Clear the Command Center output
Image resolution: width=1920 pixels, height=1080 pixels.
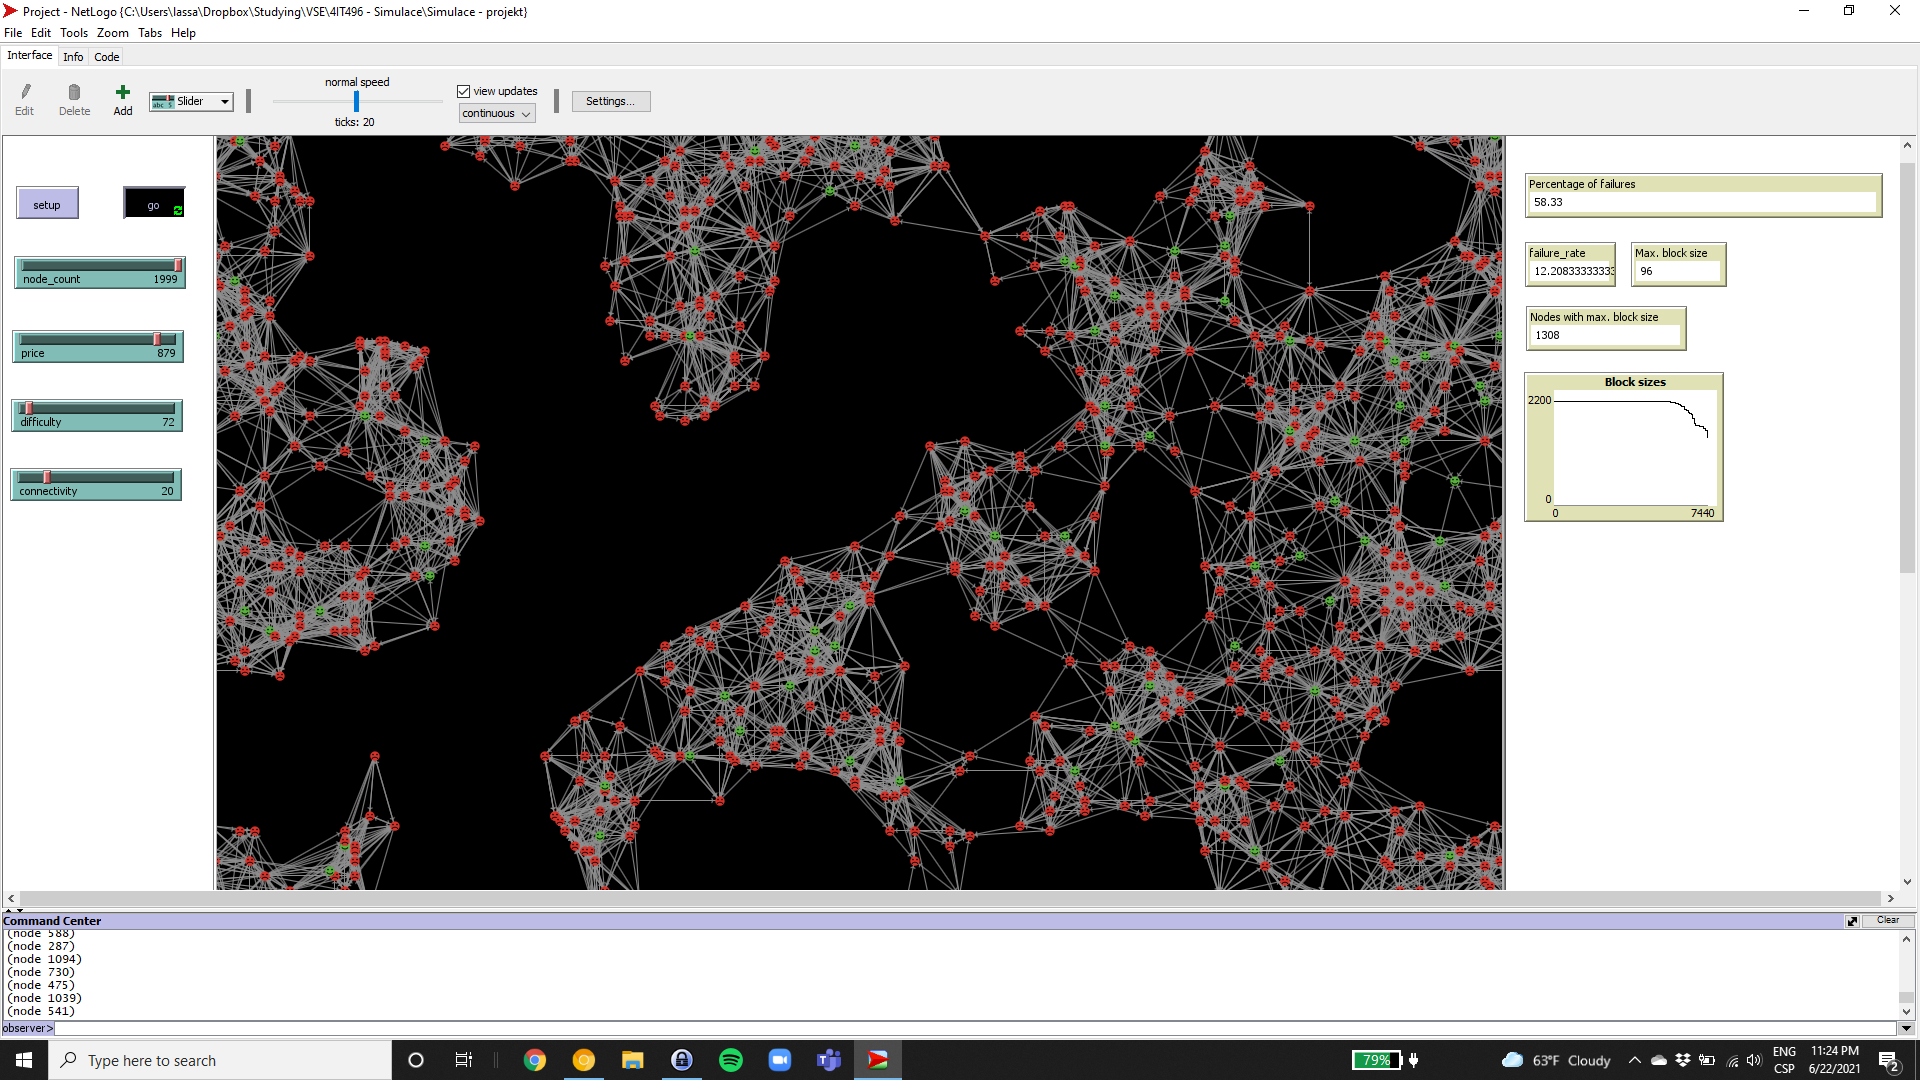pyautogui.click(x=1887, y=920)
